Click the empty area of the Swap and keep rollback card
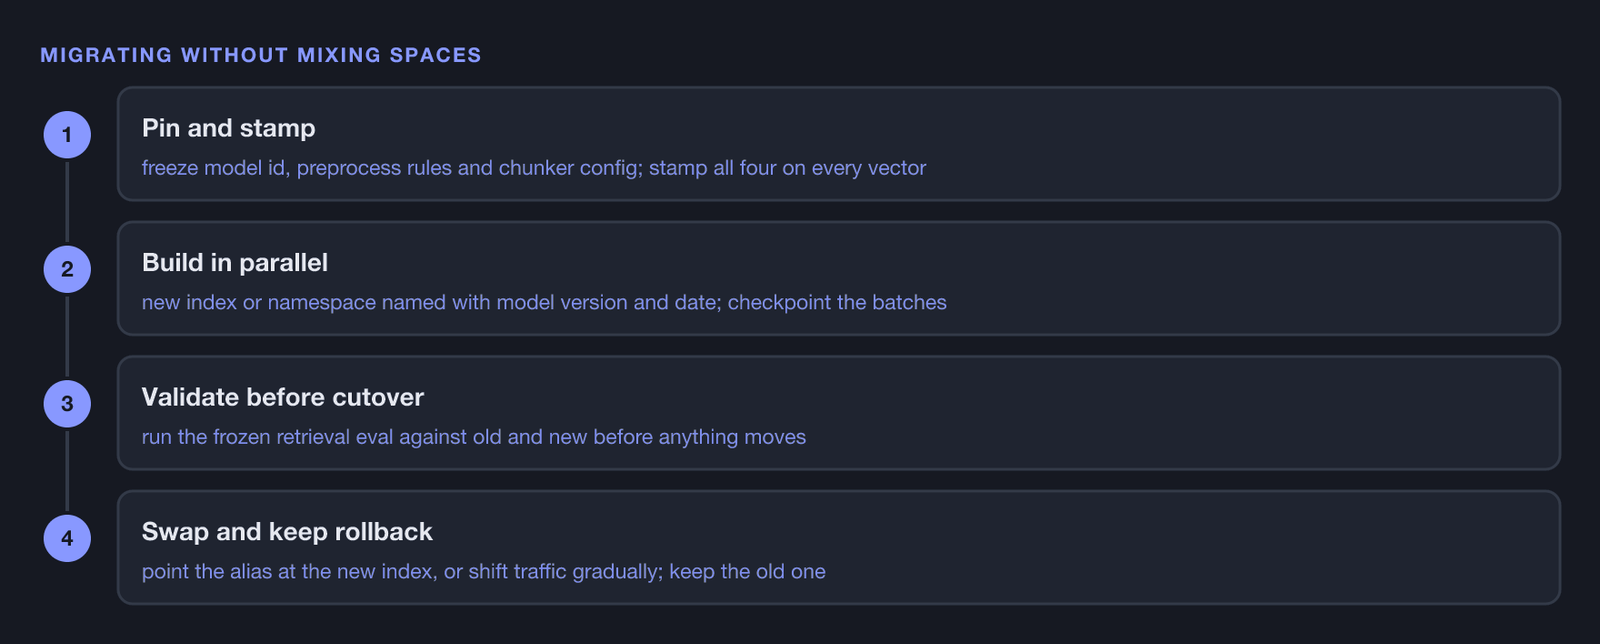Image resolution: width=1600 pixels, height=644 pixels. pos(1200,547)
